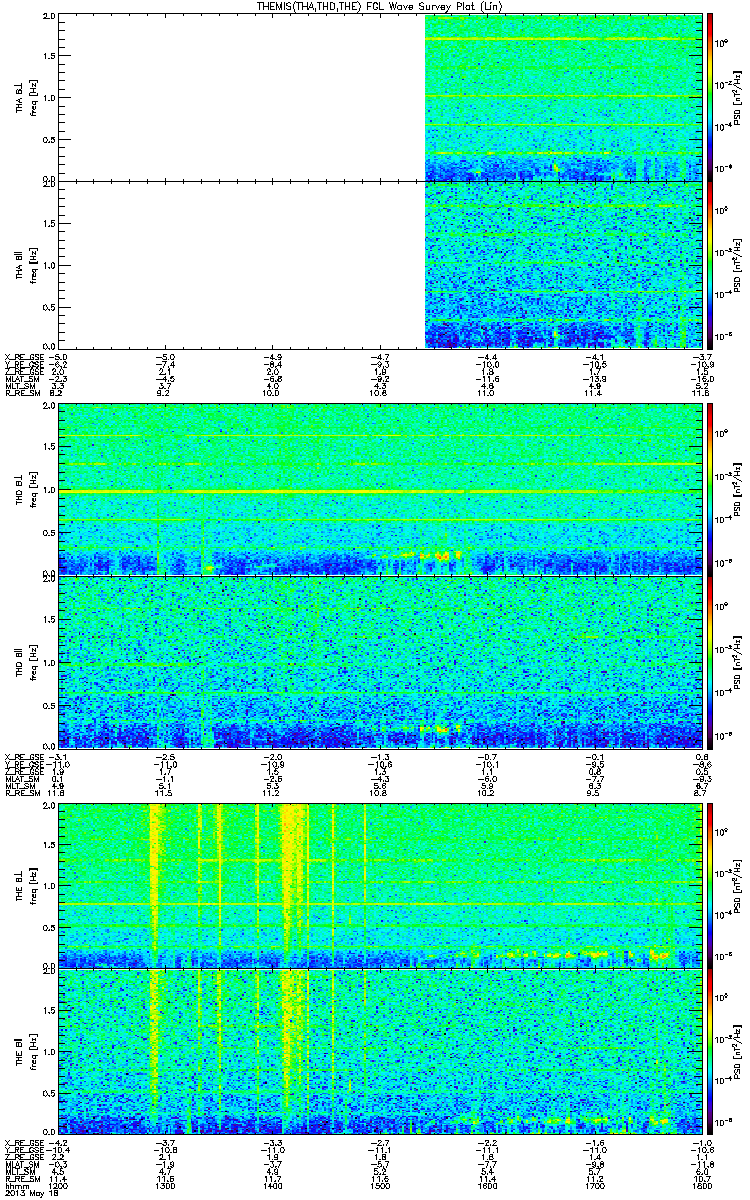Click the THA BL PSD color bar
Image resolution: width=750 pixels, height=1200 pixels.
pyautogui.click(x=710, y=97)
